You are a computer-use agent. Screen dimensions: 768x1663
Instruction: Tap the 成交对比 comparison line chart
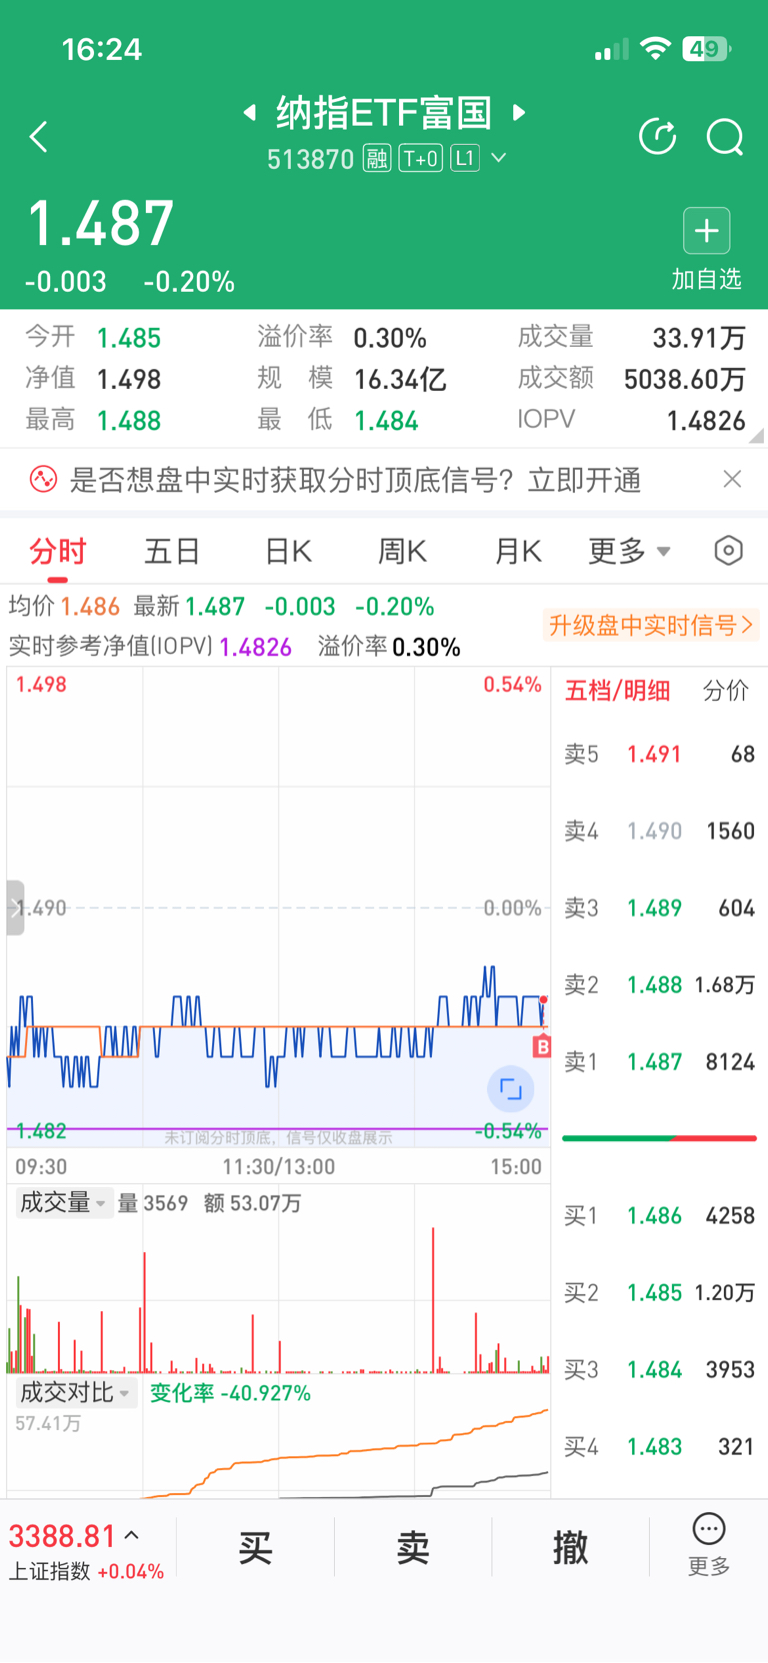point(278,1452)
